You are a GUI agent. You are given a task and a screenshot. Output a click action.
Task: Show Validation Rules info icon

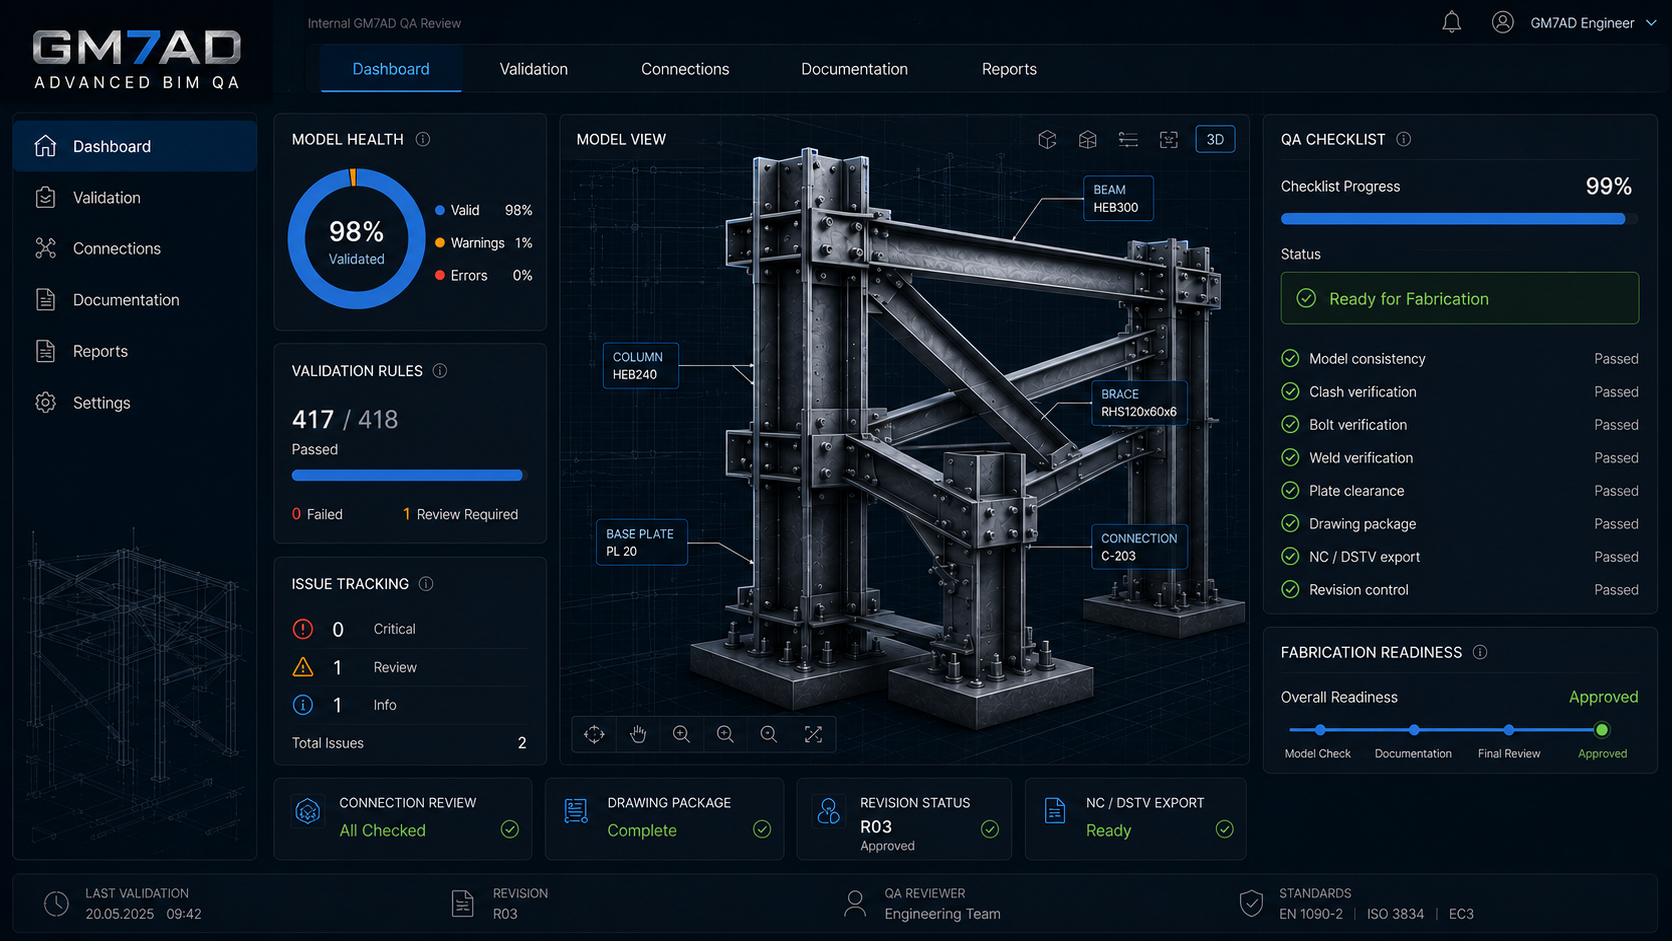point(440,371)
